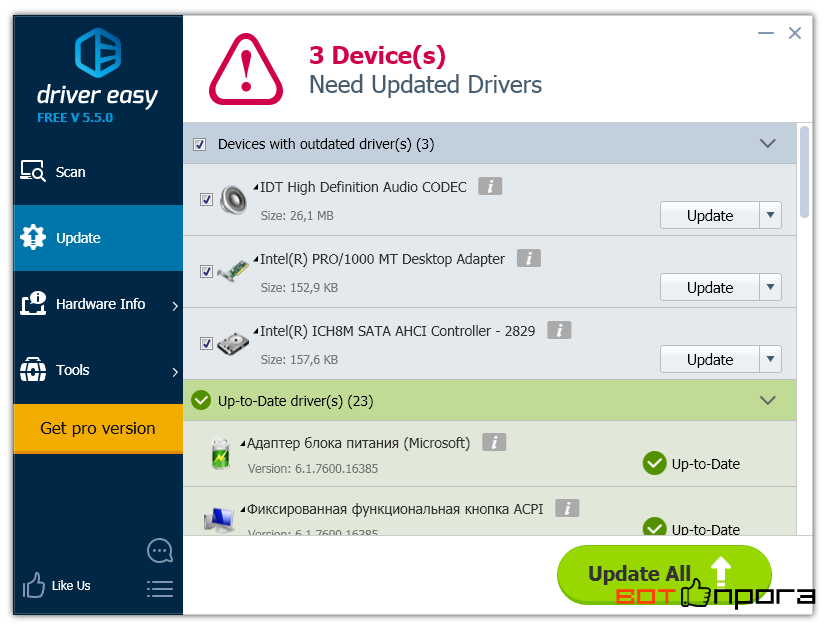
Task: Click the Tools toolbox icon
Action: tap(33, 369)
